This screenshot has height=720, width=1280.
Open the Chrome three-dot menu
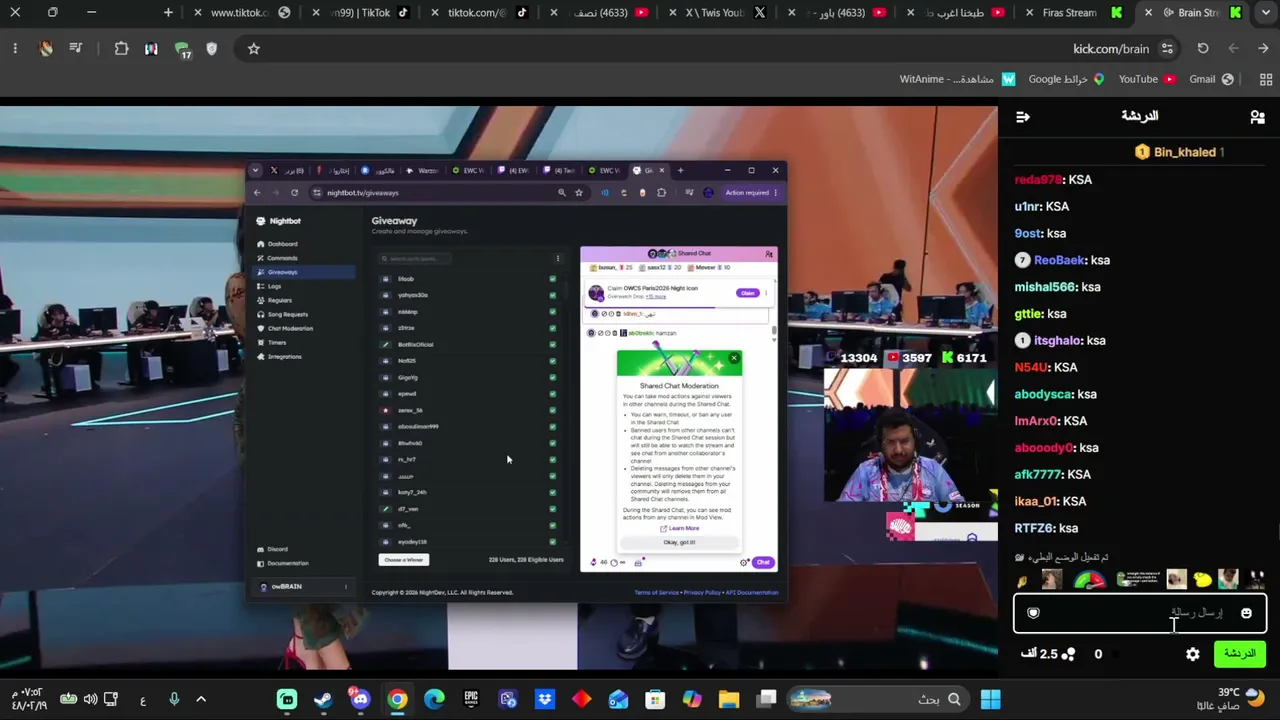point(15,48)
